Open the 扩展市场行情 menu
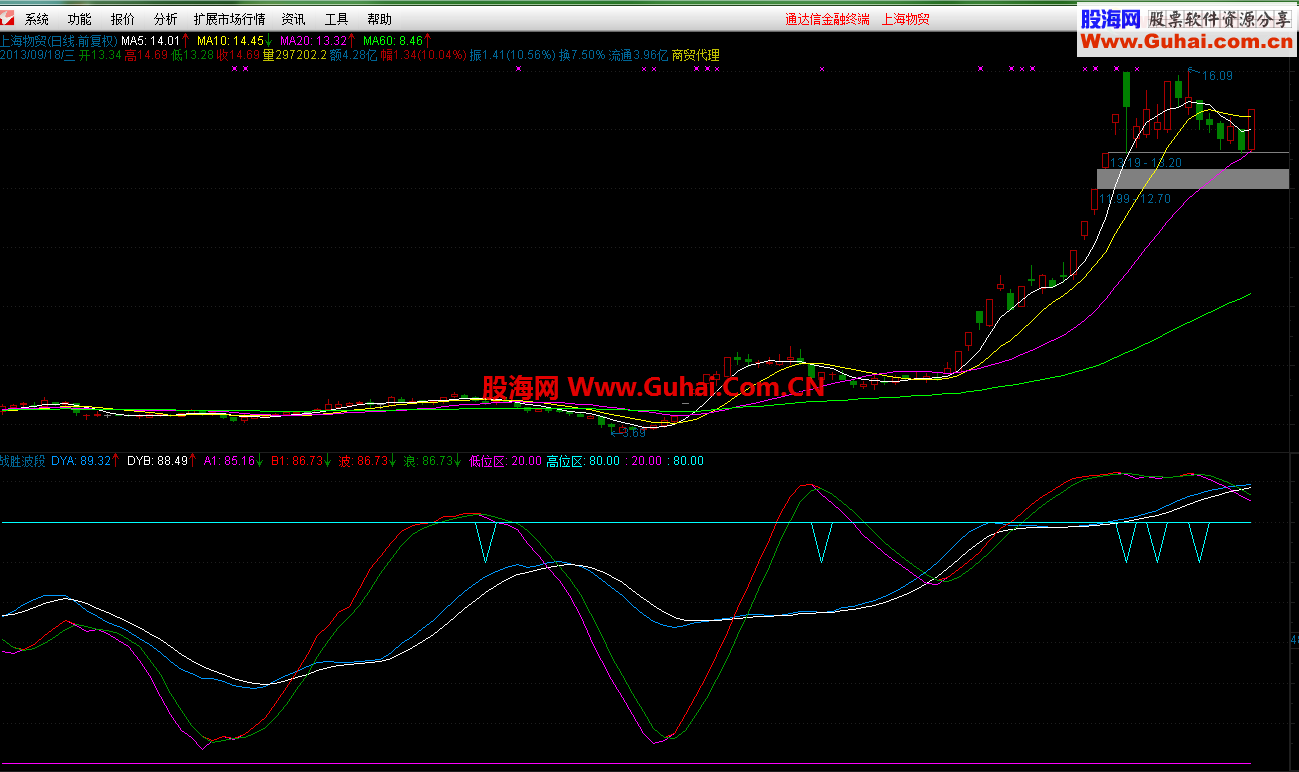This screenshot has height=772, width=1299. pos(230,19)
